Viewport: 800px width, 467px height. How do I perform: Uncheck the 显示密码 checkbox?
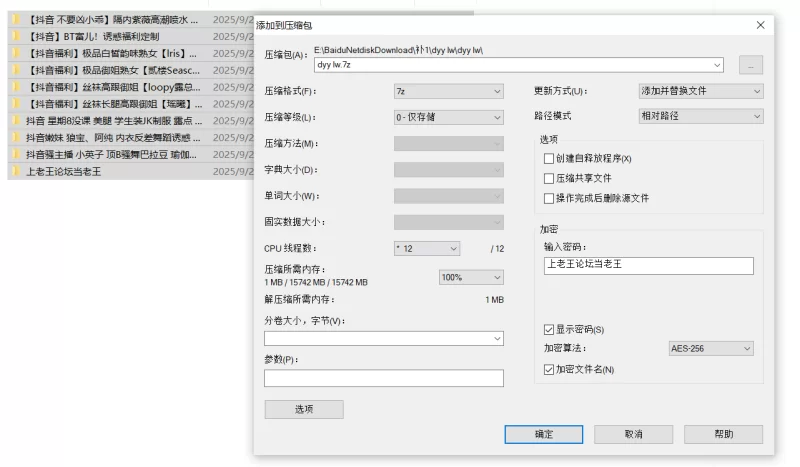click(x=549, y=330)
